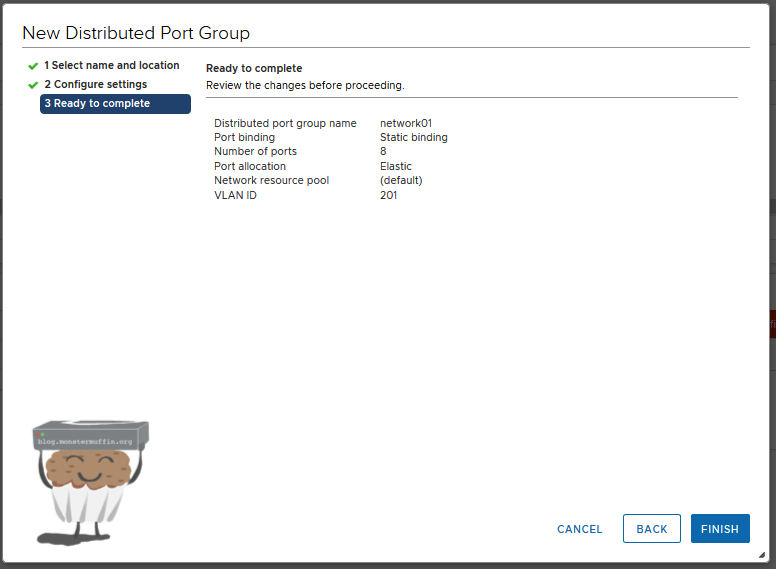Click green checkmark beside Select name and location
The width and height of the screenshot is (776, 569).
tap(33, 66)
